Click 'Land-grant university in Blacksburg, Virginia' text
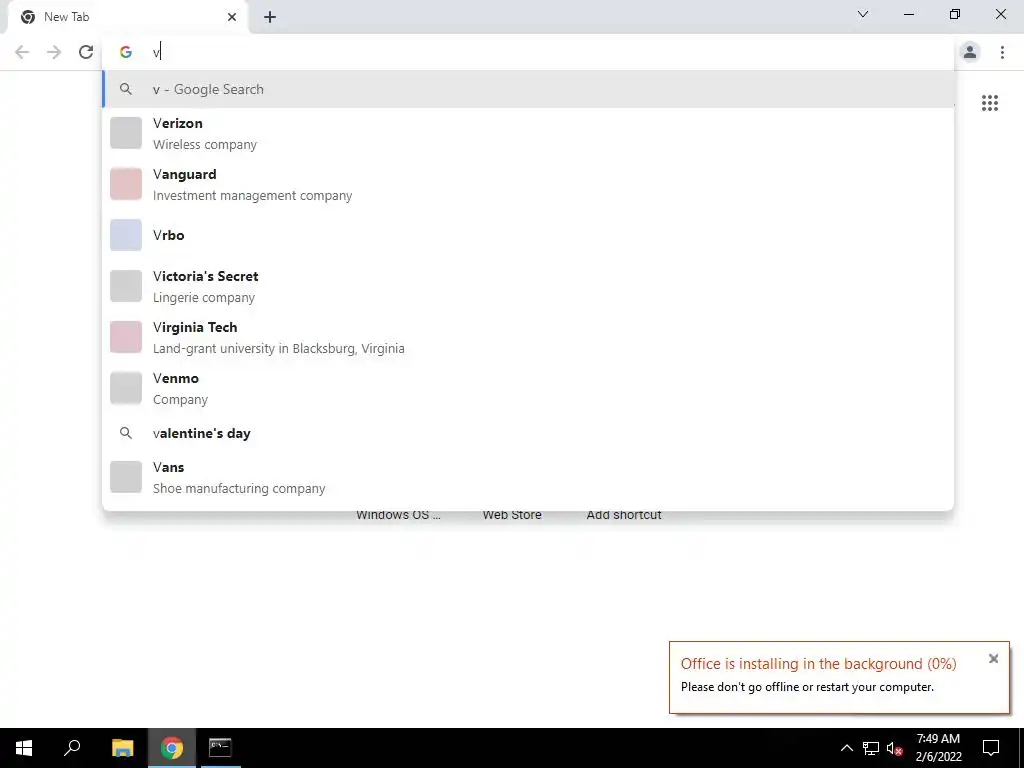 coord(279,349)
